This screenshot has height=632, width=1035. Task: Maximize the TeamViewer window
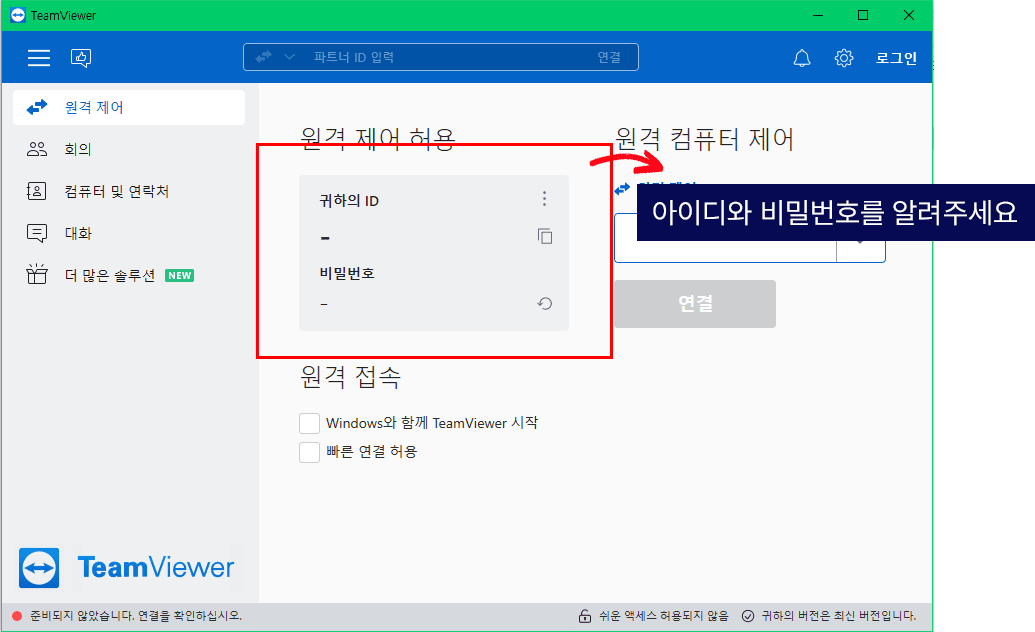pos(863,15)
